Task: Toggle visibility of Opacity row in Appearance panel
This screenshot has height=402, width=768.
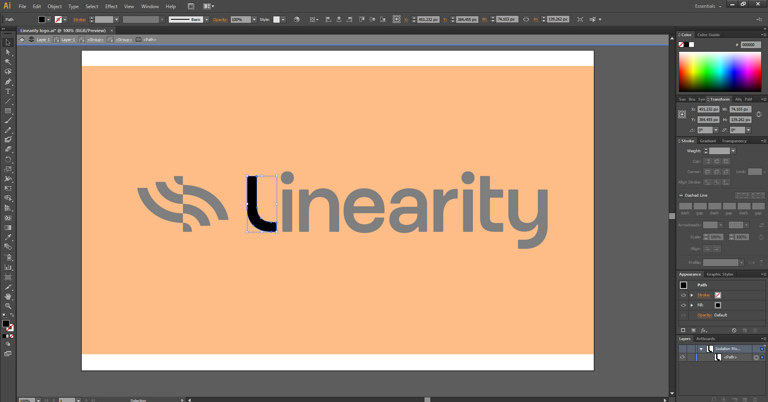Action: pos(683,315)
